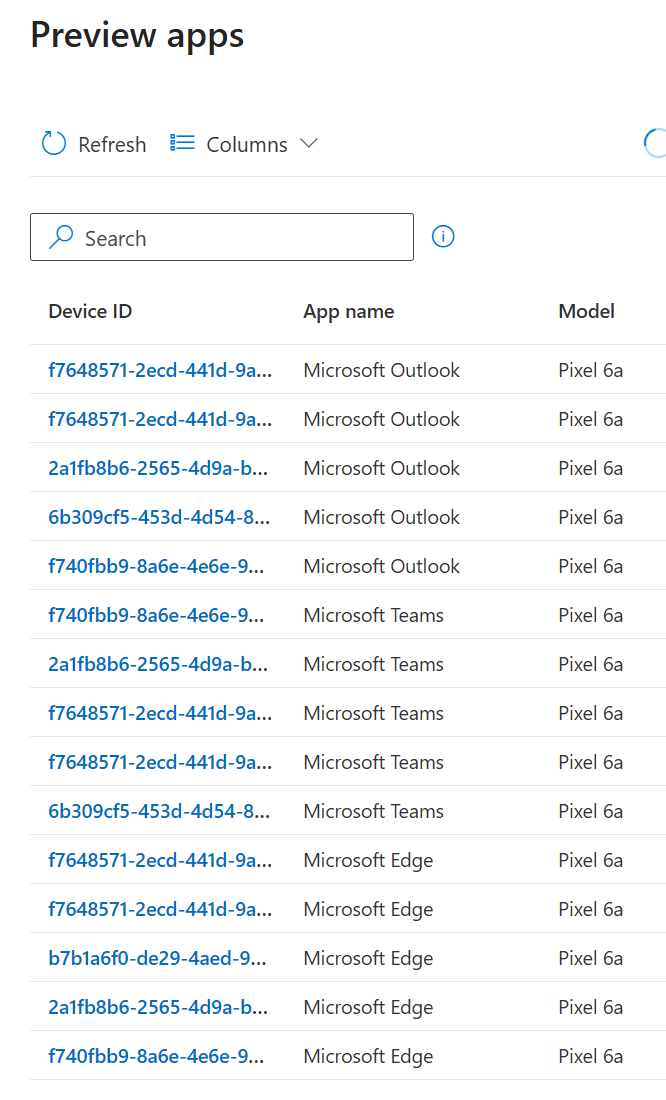Open 6b309cf5 device link for Microsoft Teams
This screenshot has width=666, height=1100.
pyautogui.click(x=159, y=812)
